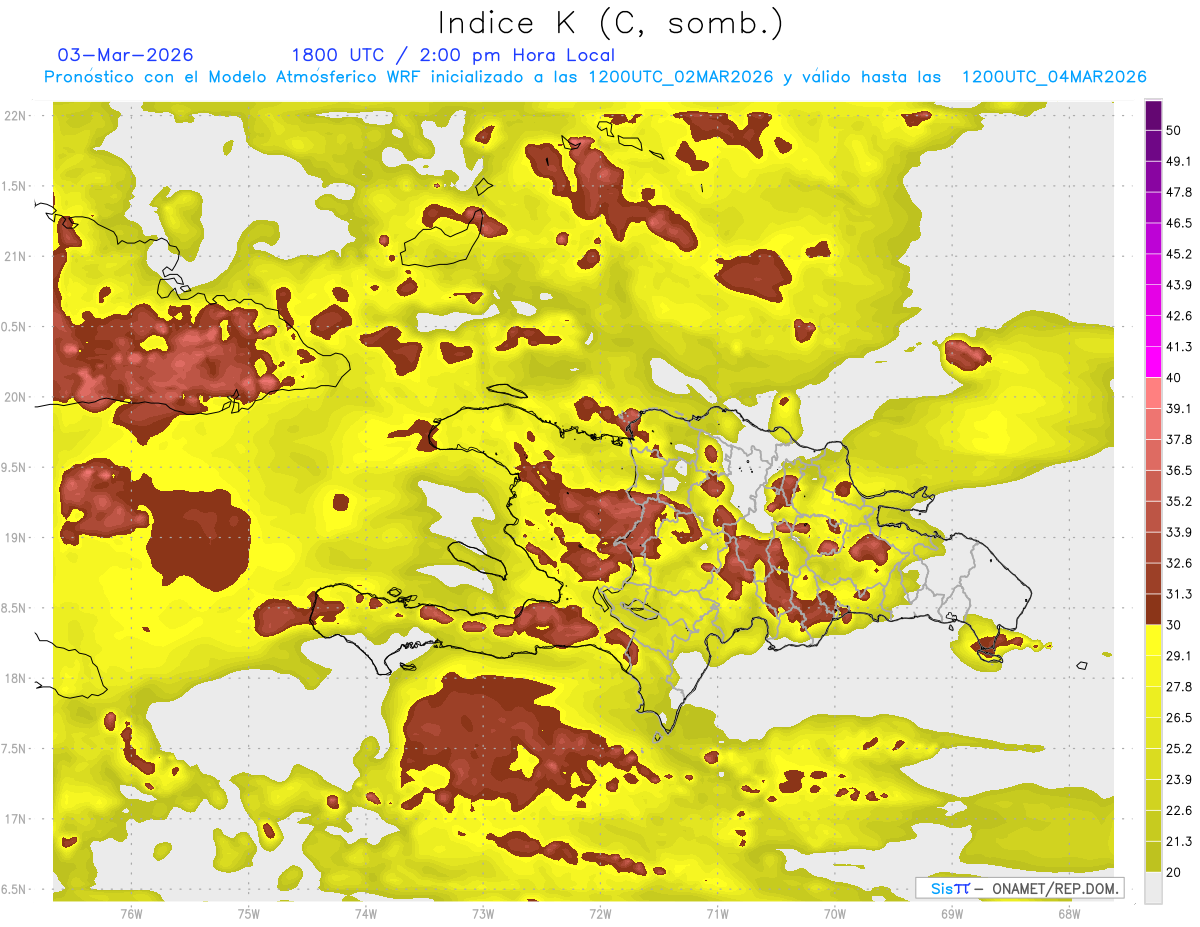Click the '22N' latitude label
This screenshot has width=1200, height=927.
coord(15,116)
